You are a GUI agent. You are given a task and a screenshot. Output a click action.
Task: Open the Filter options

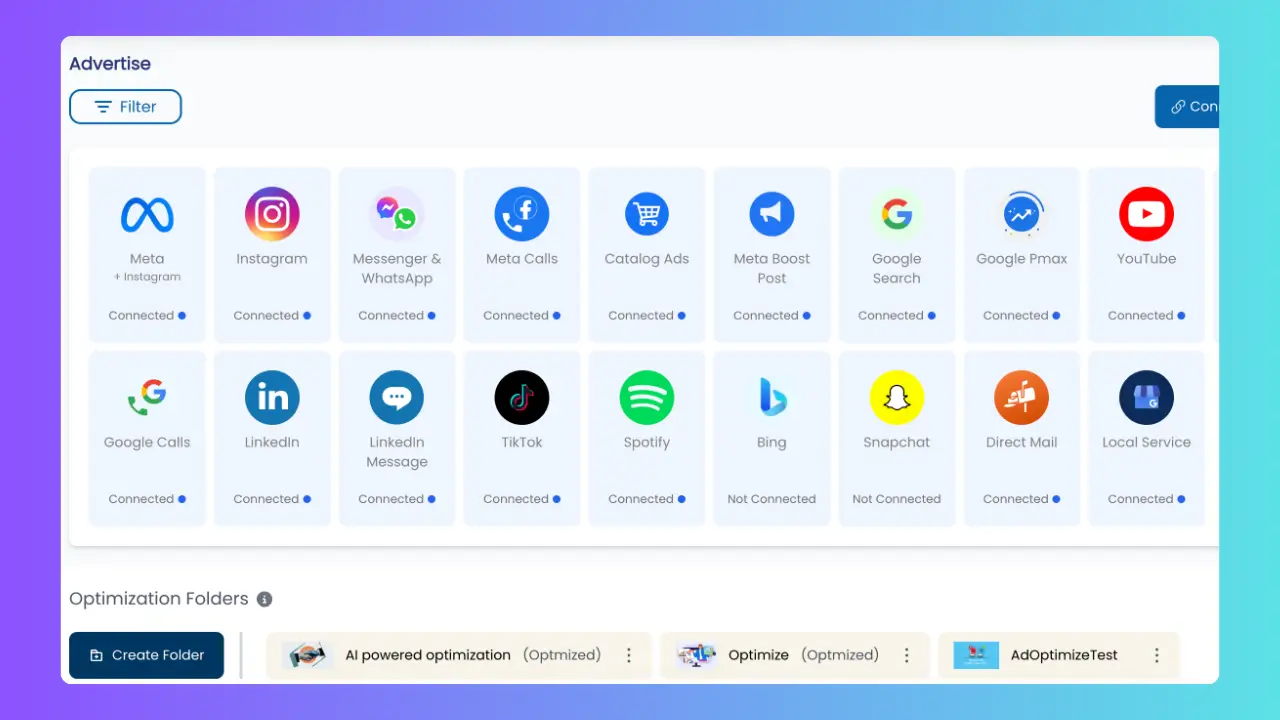[x=125, y=107]
